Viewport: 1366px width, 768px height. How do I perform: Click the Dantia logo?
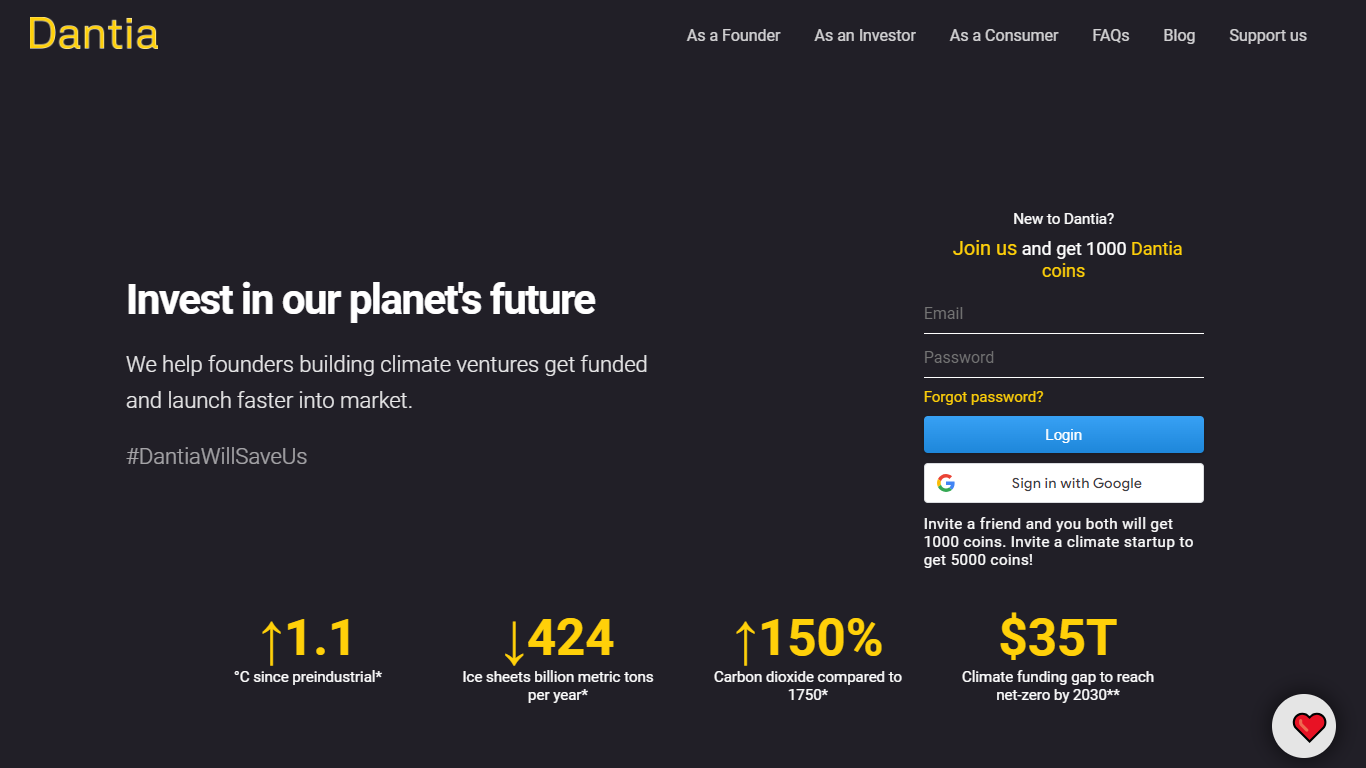(x=93, y=34)
